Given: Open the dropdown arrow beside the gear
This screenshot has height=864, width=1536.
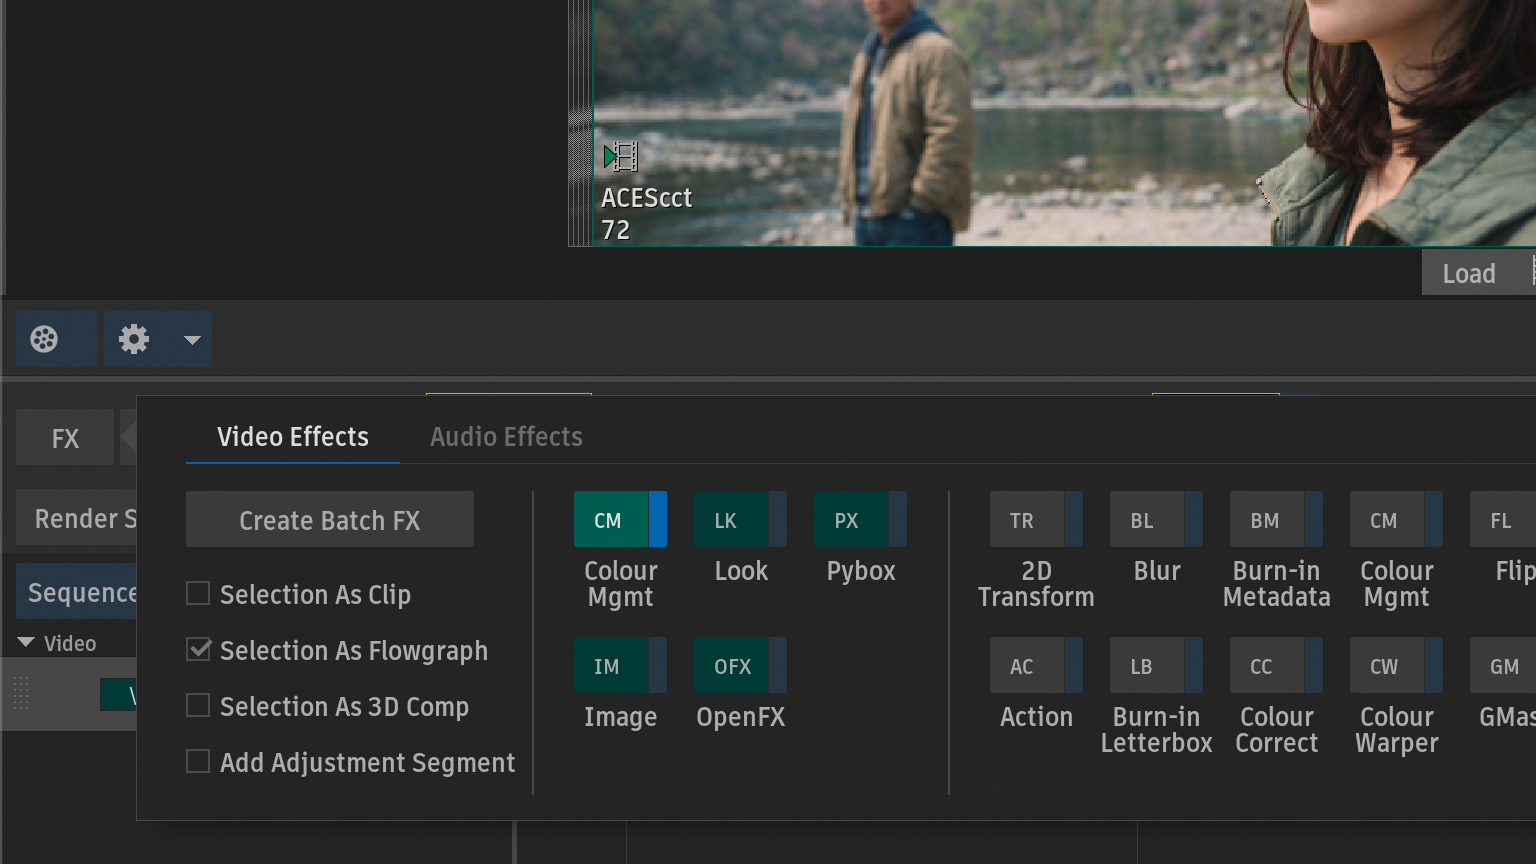Looking at the screenshot, I should coord(192,340).
